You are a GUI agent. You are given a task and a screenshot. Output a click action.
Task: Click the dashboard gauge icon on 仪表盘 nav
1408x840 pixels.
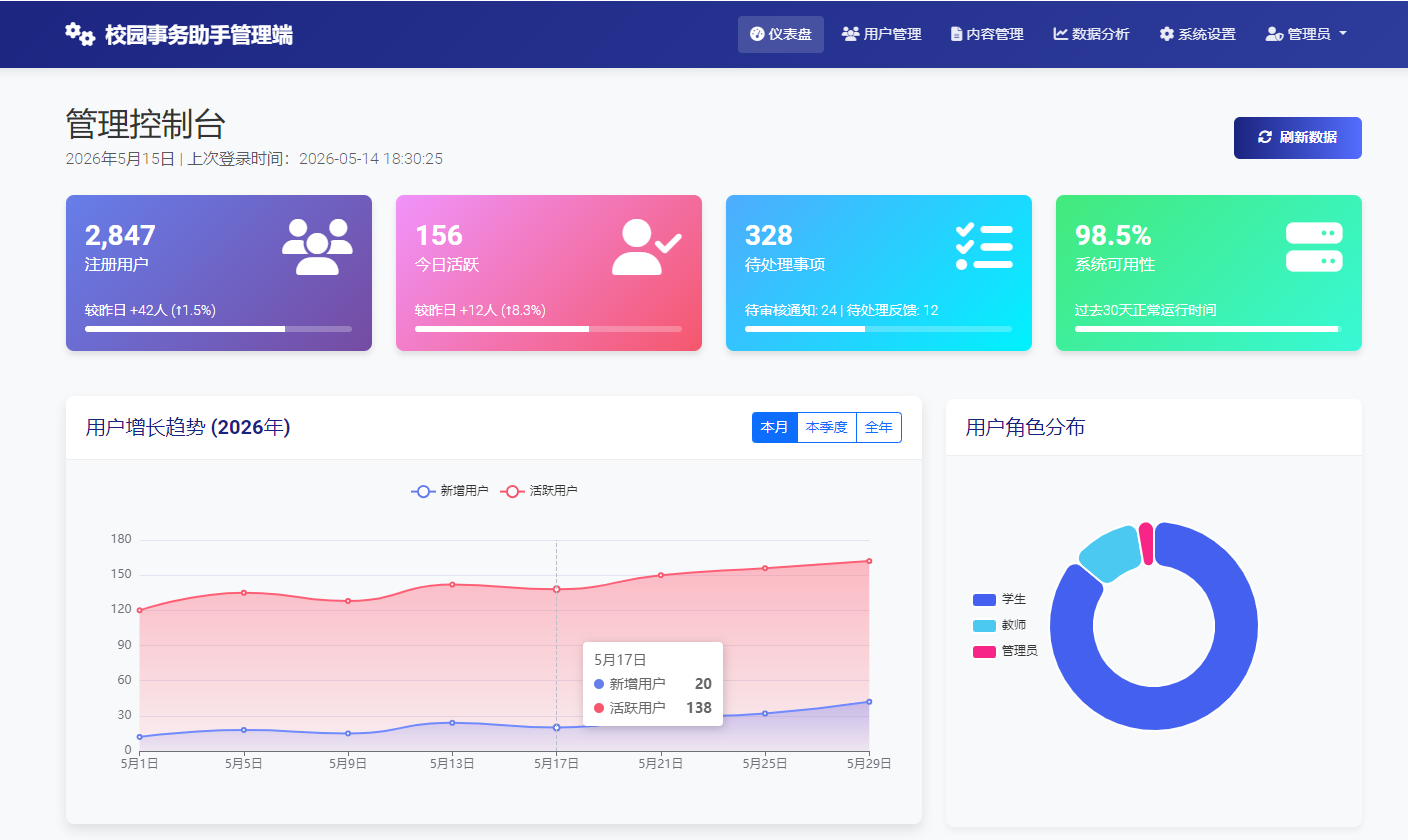coord(757,33)
